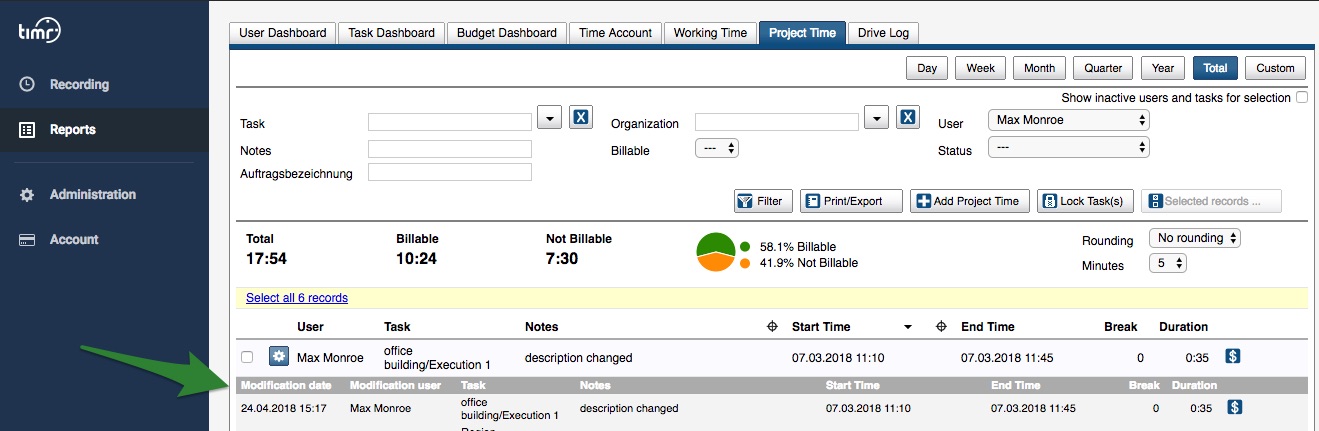Check the Max Monroe record checkbox

(x=247, y=357)
